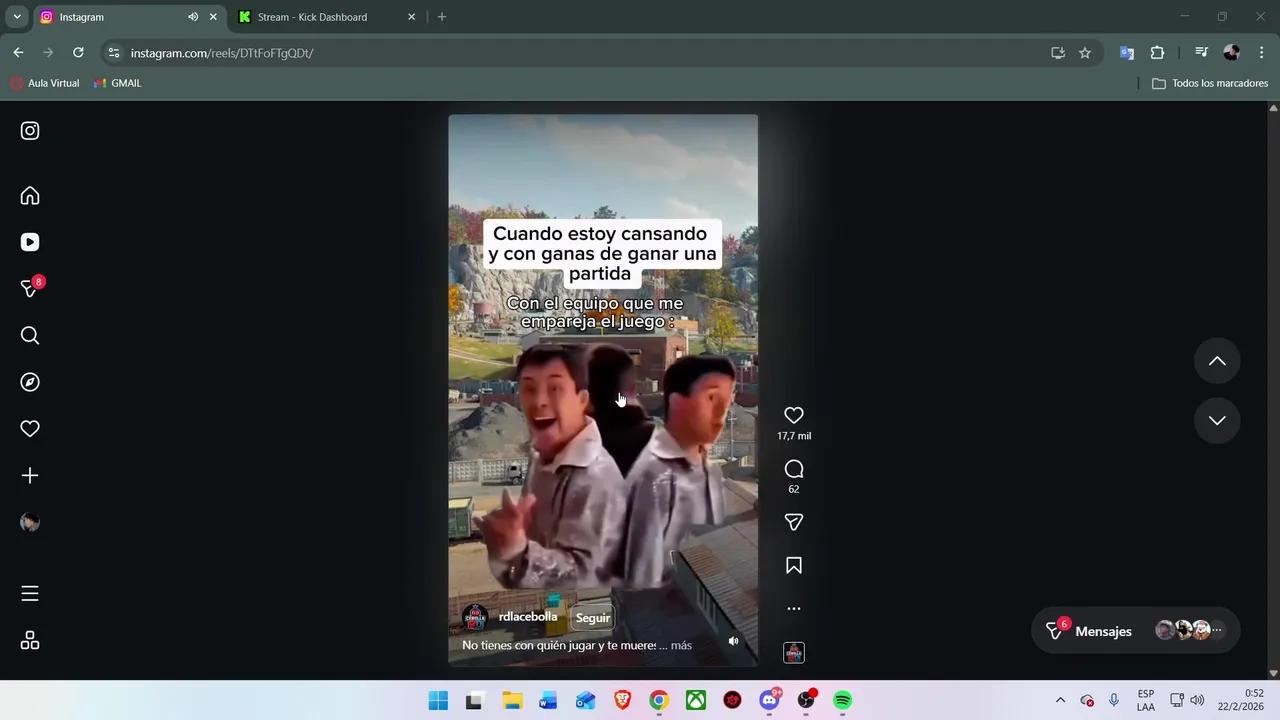Open a new browser tab
Screen dimensions: 1280x720
tap(442, 17)
